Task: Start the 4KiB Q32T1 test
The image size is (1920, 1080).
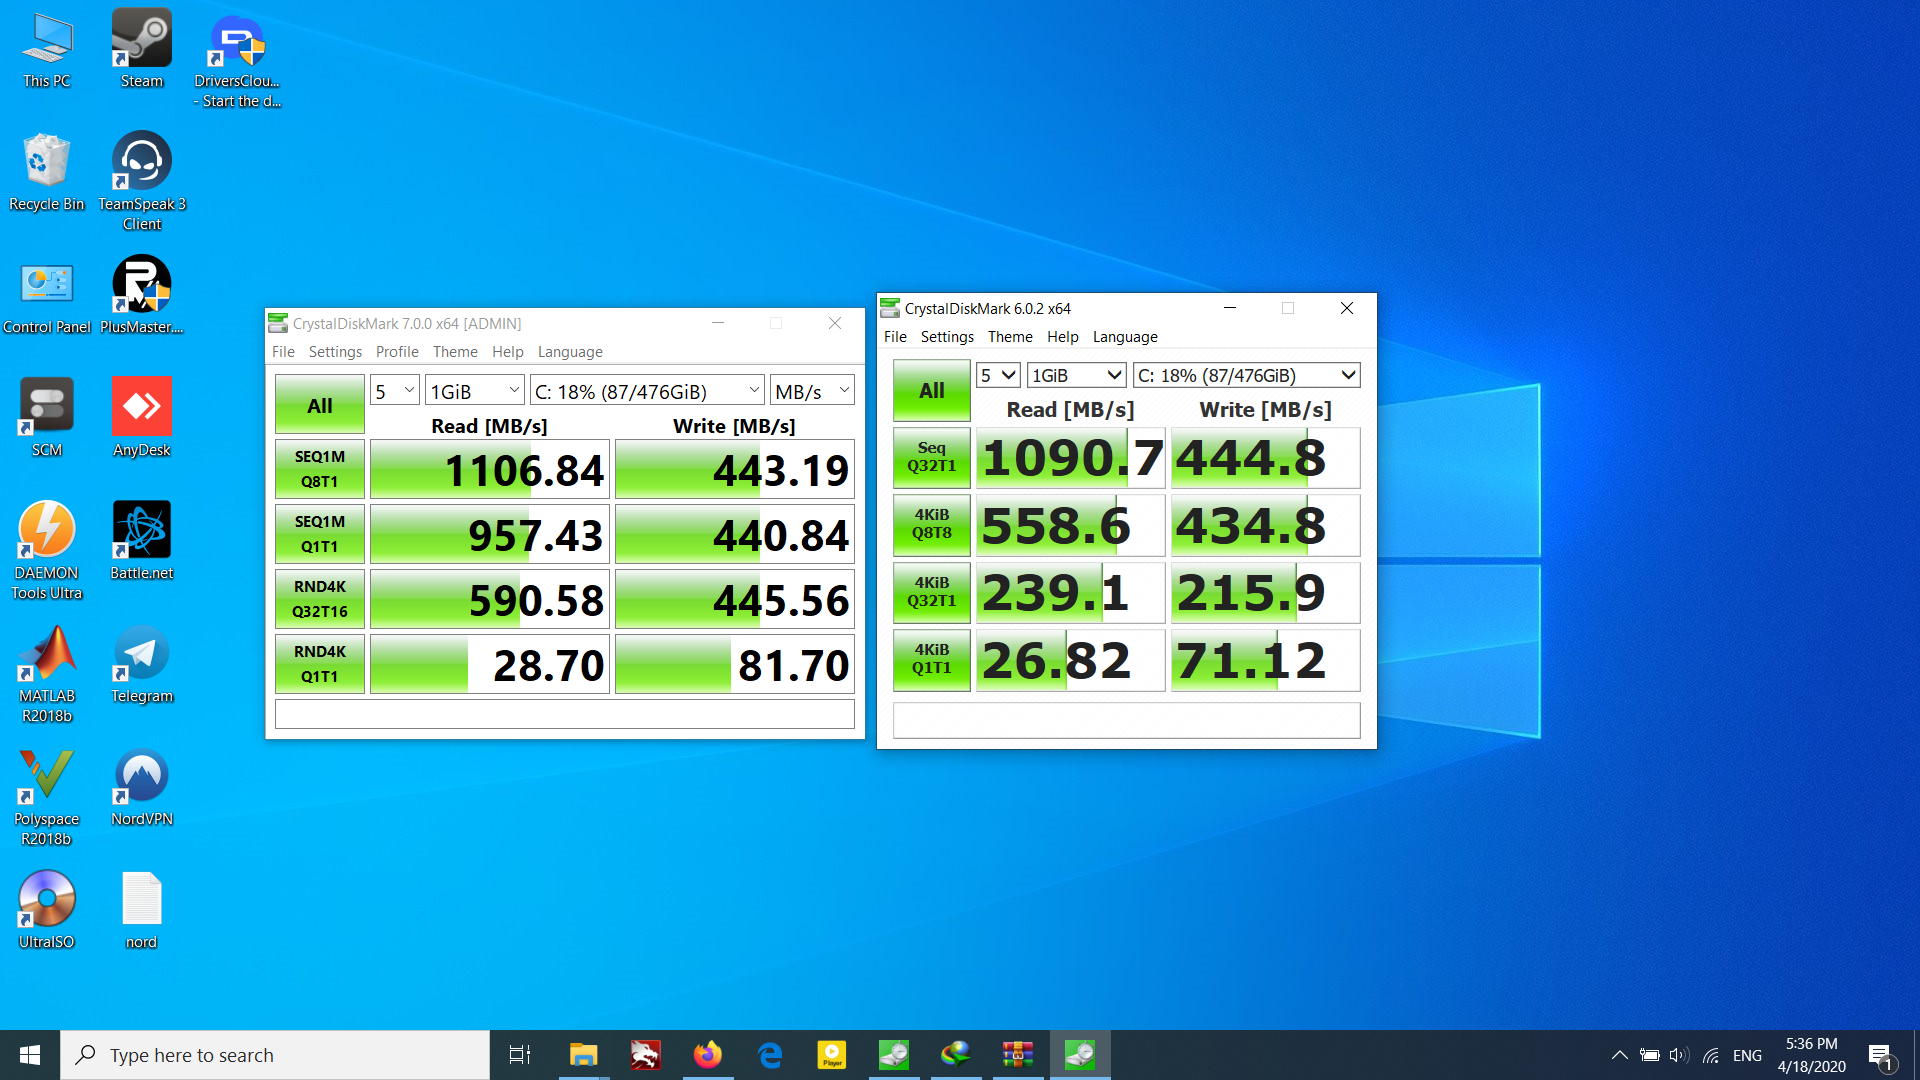Action: pos(932,592)
